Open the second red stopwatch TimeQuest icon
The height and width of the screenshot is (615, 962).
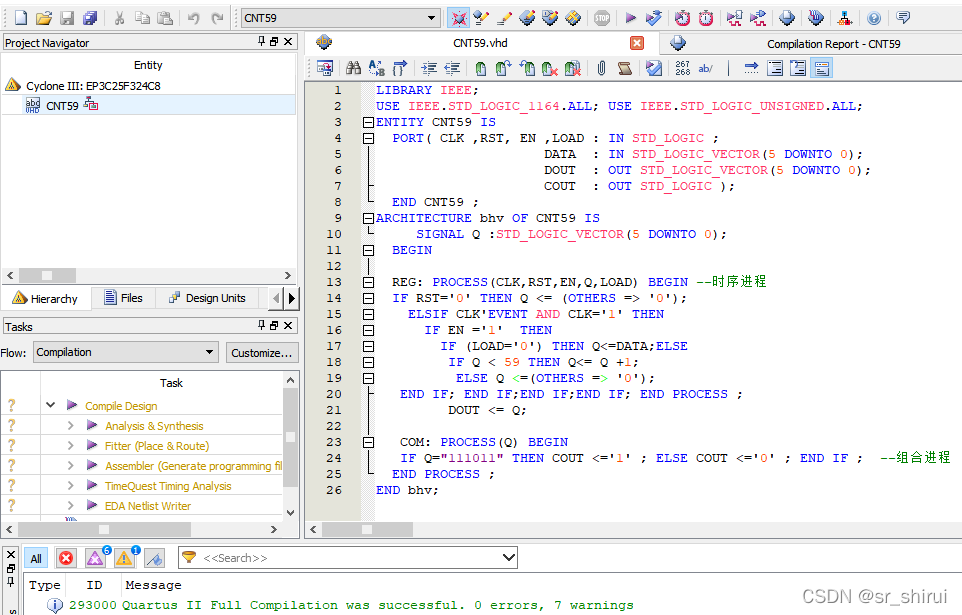706,18
